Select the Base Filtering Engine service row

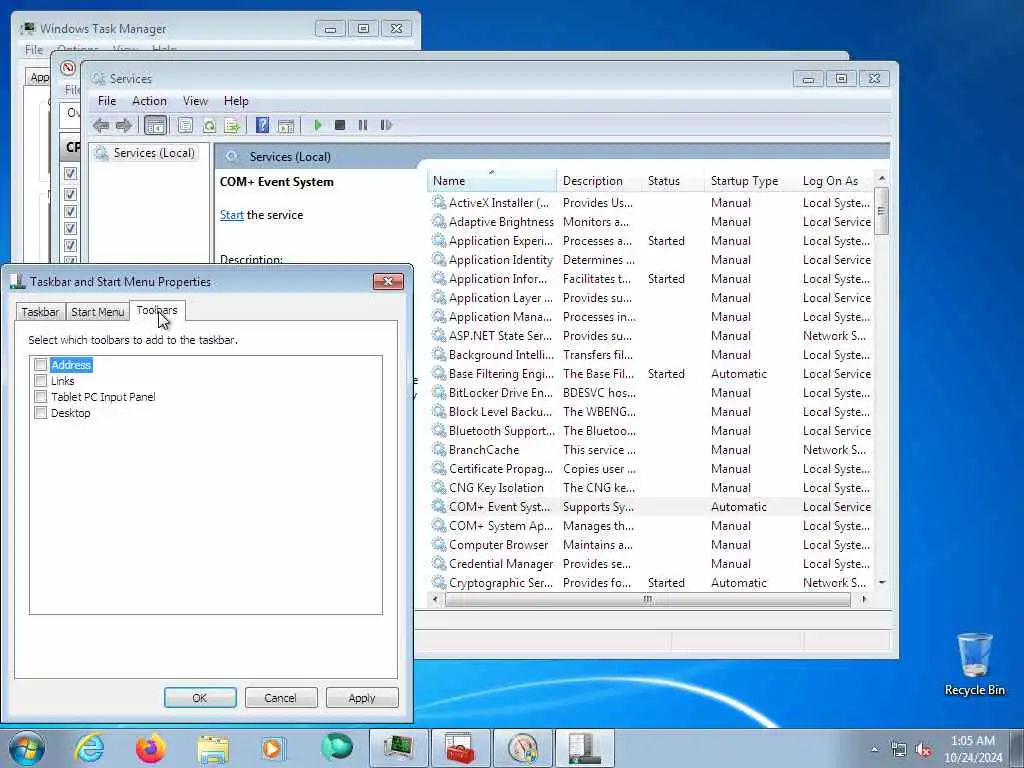click(x=652, y=374)
